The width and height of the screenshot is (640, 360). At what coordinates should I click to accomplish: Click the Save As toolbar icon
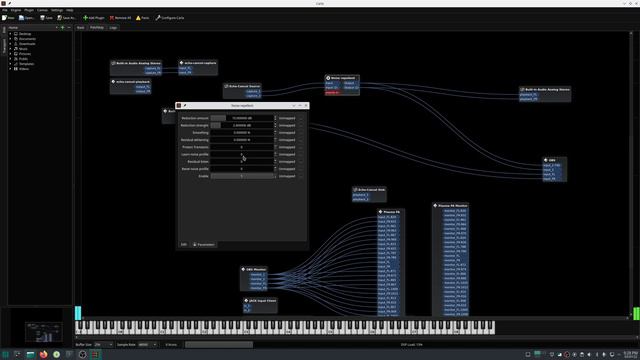click(60, 18)
